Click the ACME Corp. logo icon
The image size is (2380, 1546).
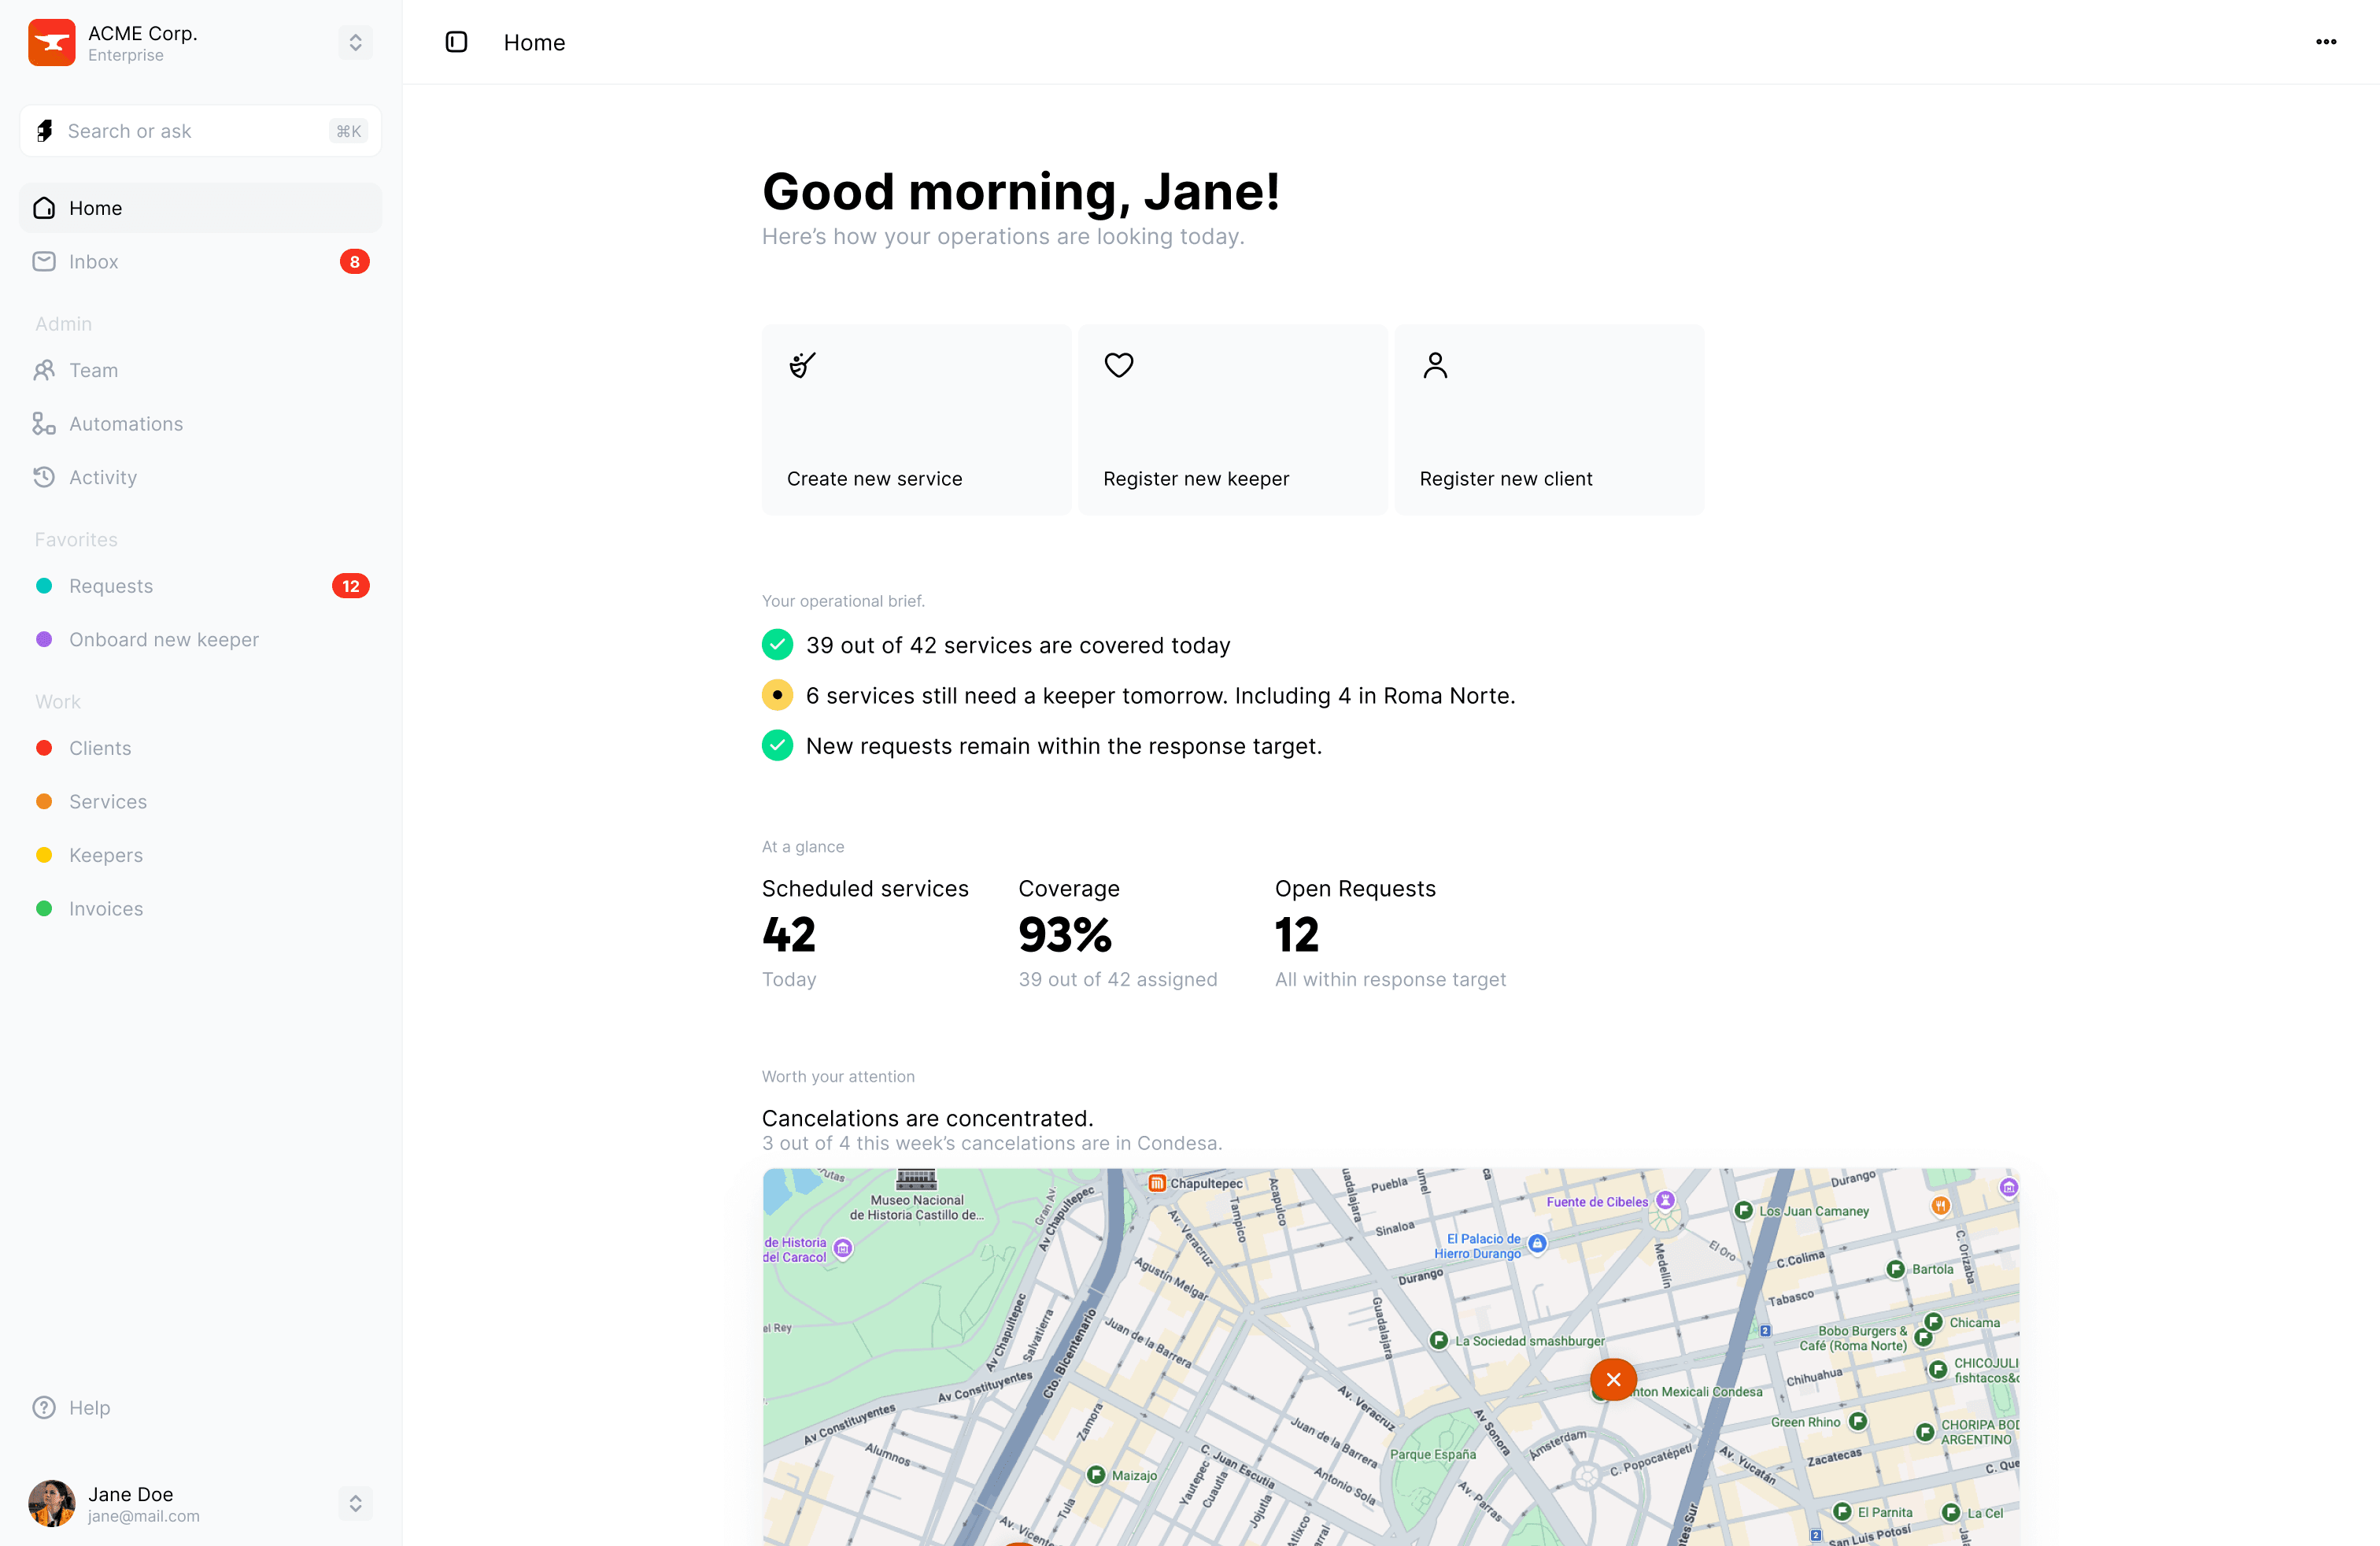pos(51,42)
